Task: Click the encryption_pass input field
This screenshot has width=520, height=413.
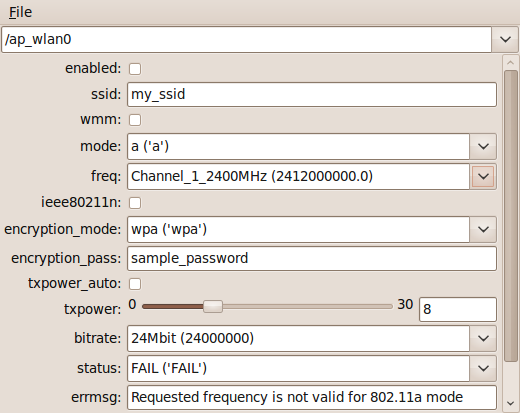Action: tap(312, 258)
